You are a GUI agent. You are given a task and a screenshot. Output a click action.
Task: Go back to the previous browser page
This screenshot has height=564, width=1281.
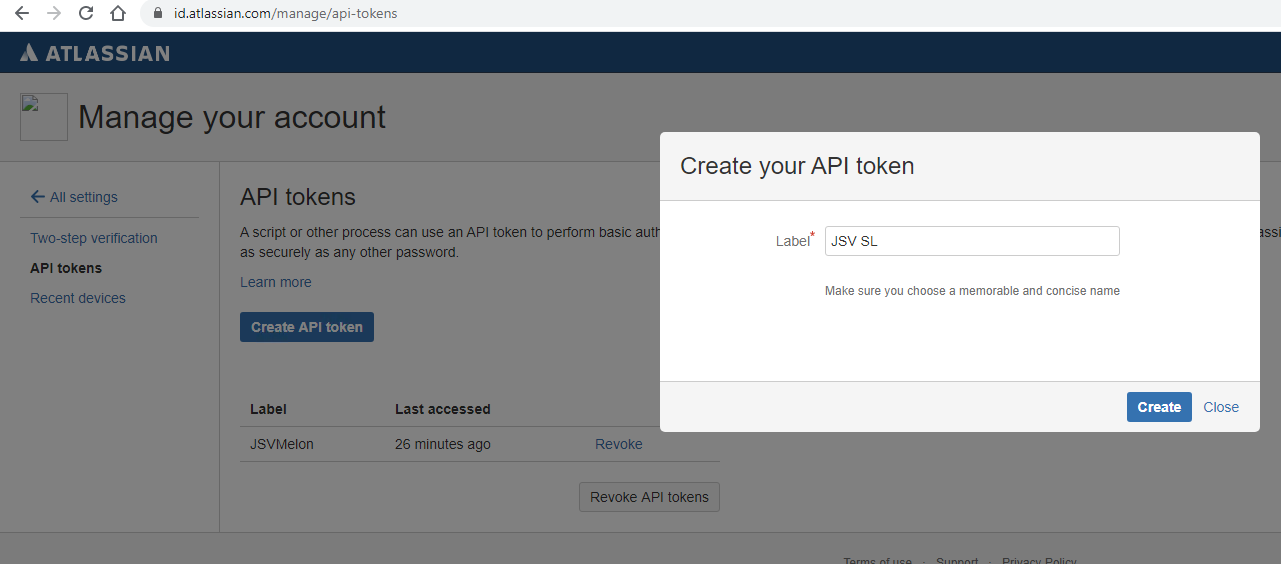(x=22, y=14)
